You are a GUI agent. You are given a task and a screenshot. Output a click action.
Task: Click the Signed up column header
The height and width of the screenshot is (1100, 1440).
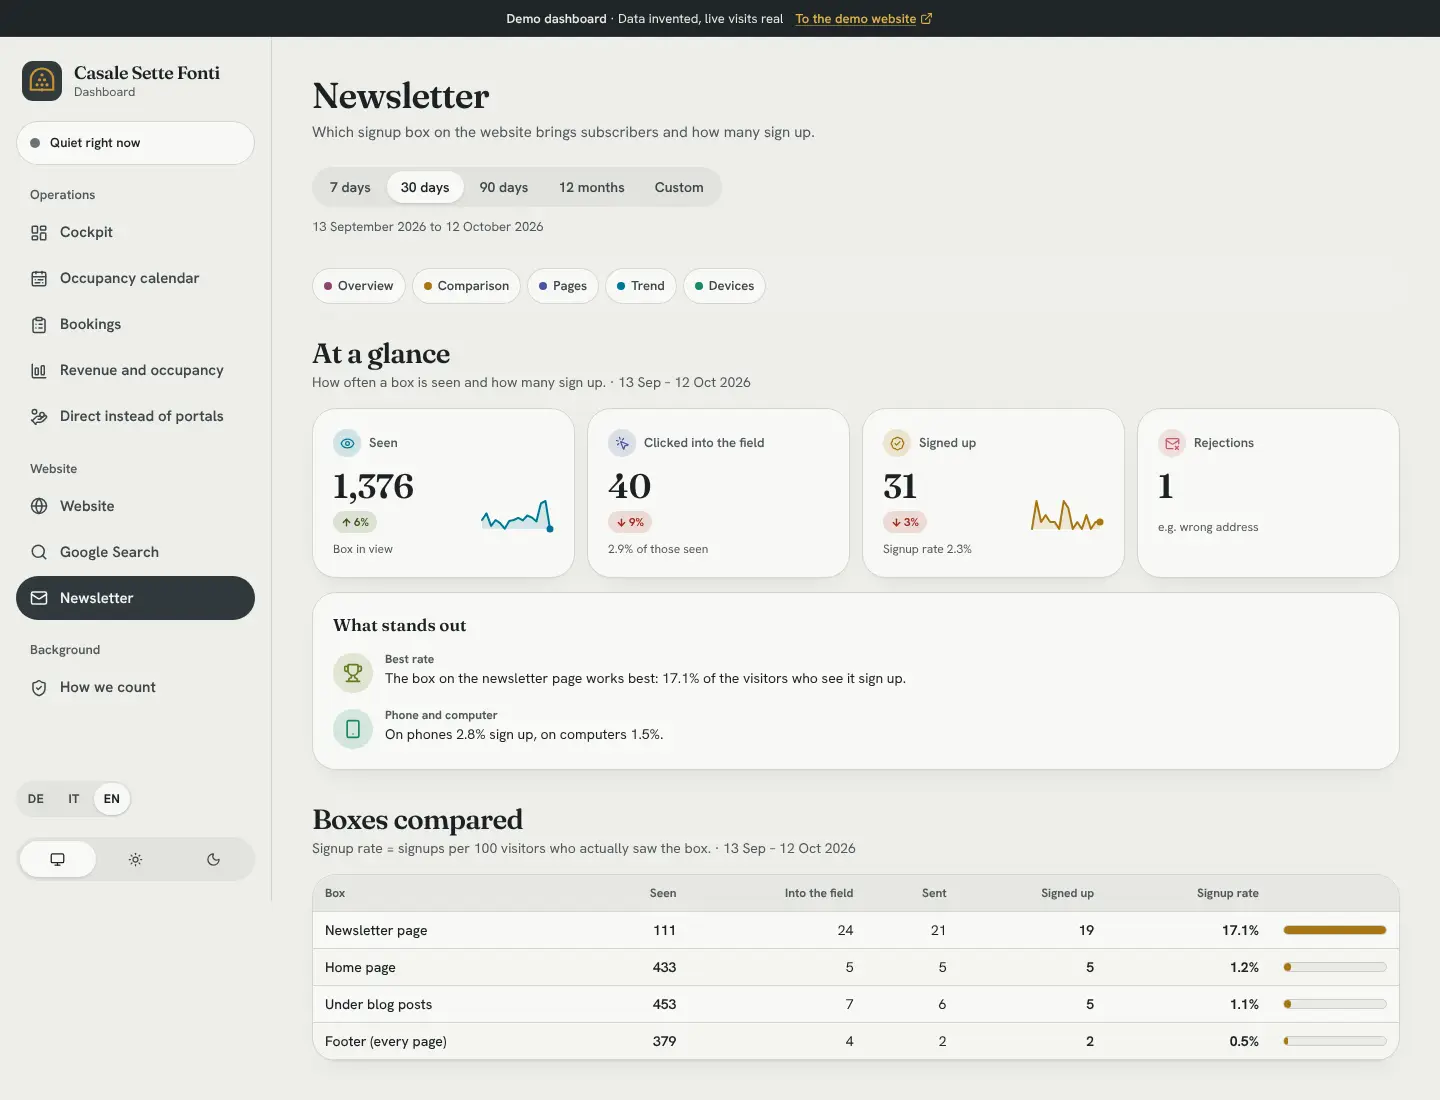(x=1067, y=893)
